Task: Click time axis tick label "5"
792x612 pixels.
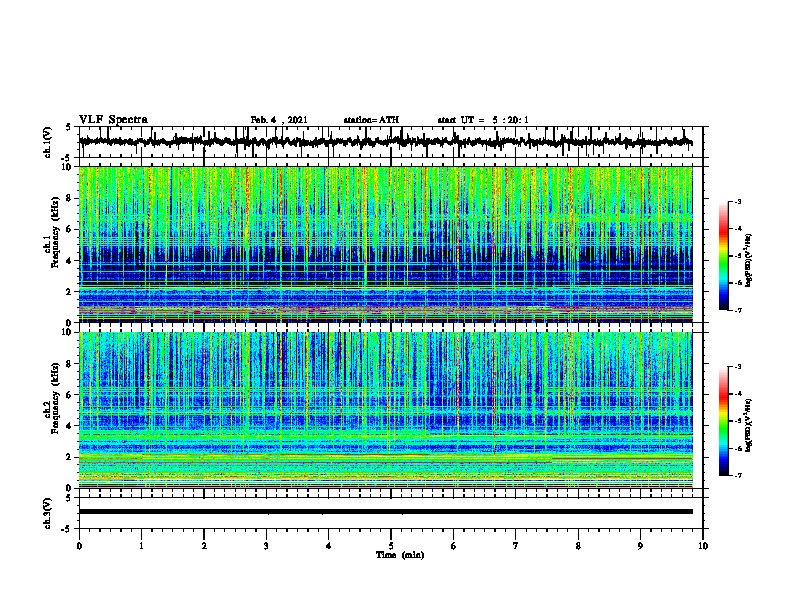Action: click(391, 546)
